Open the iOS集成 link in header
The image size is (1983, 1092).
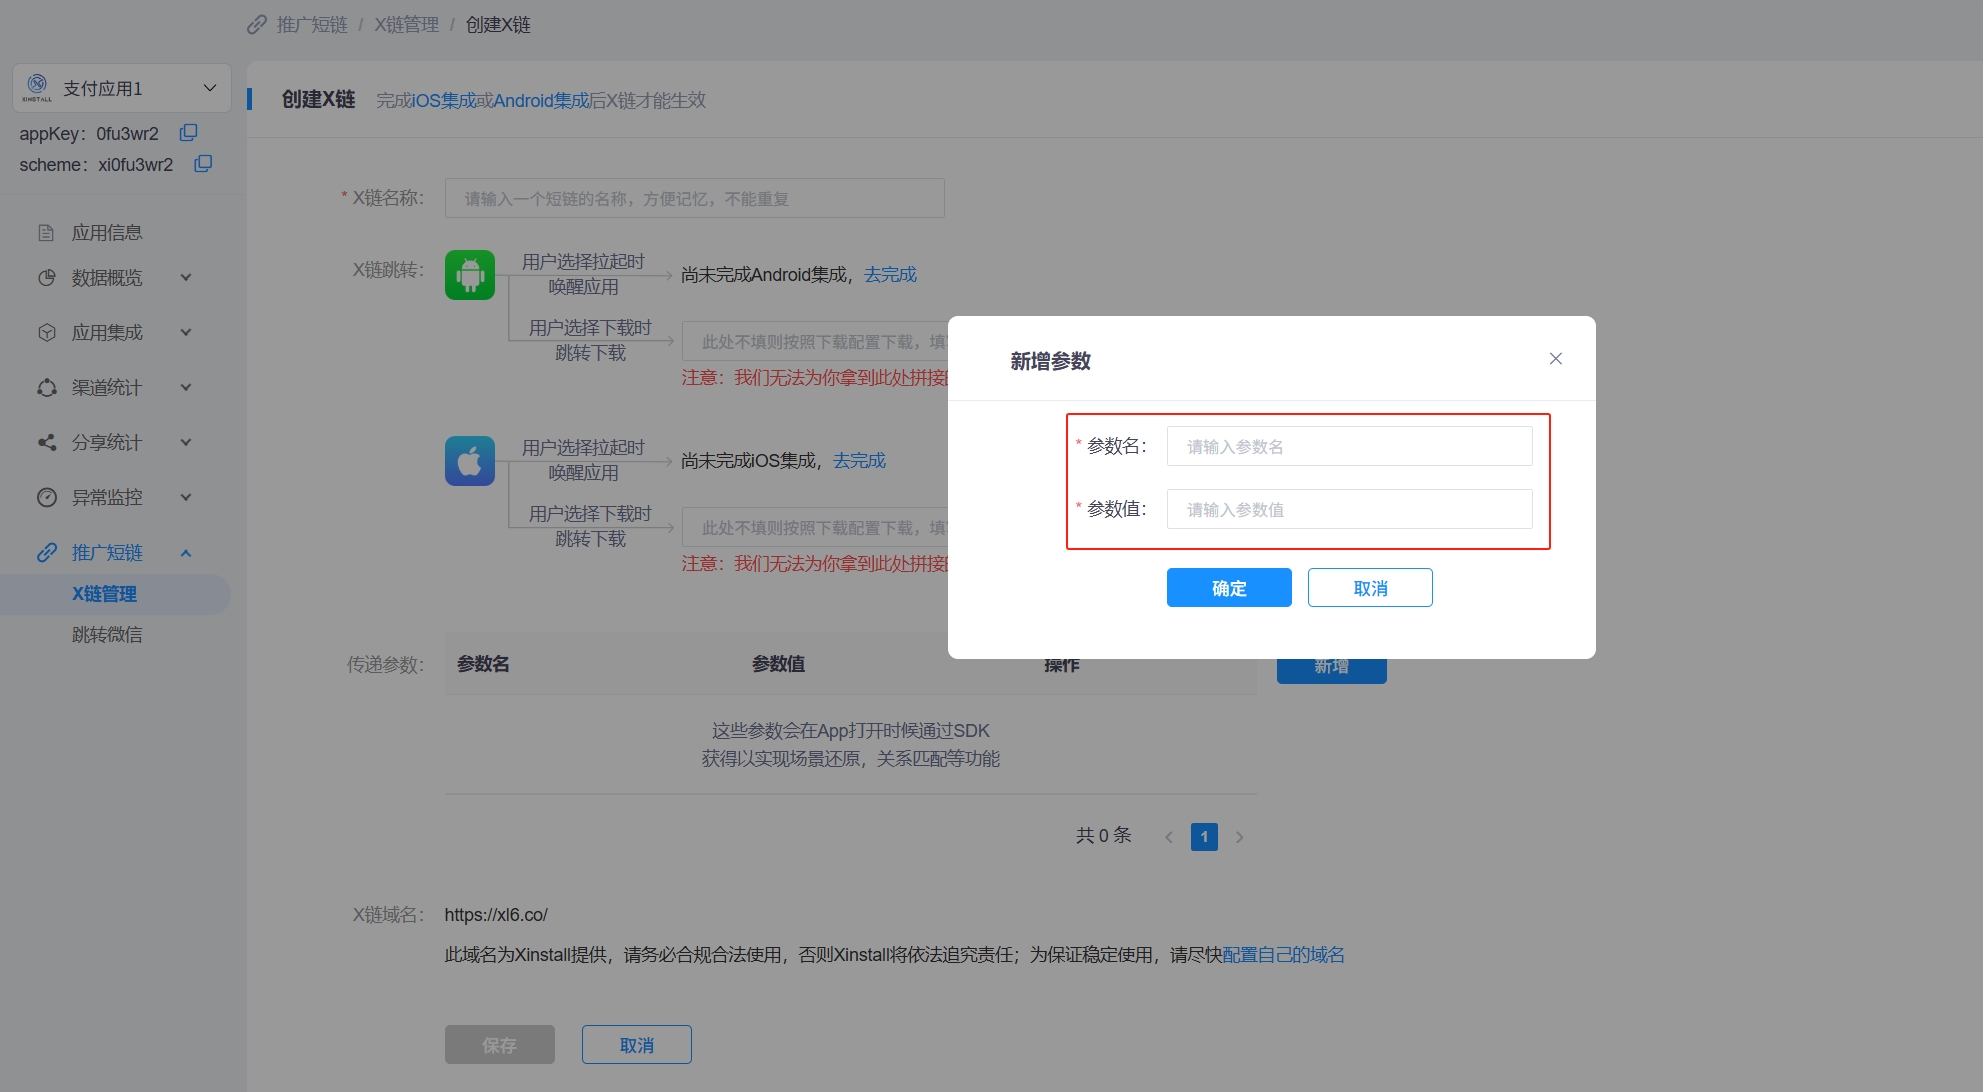coord(444,100)
